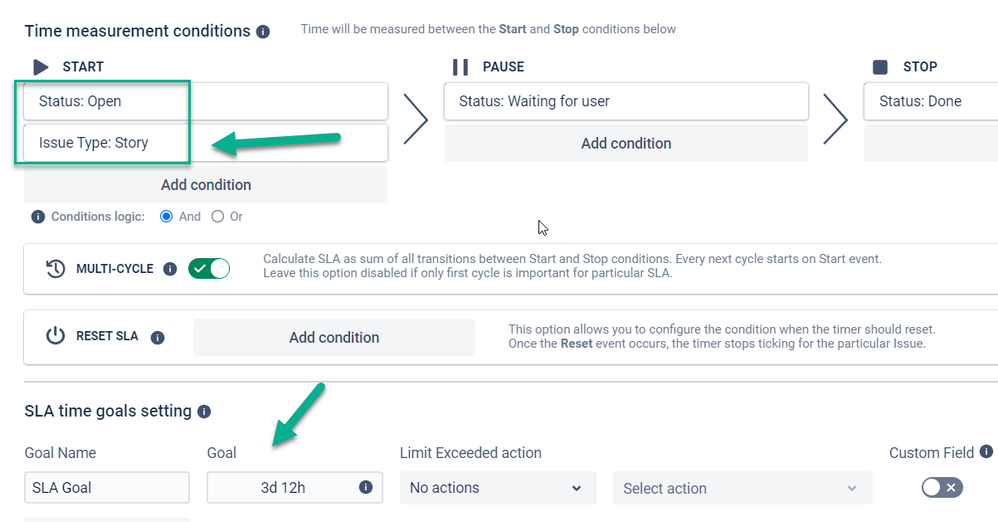
Task: Click info icon inside the Goal field
Action: [365, 488]
